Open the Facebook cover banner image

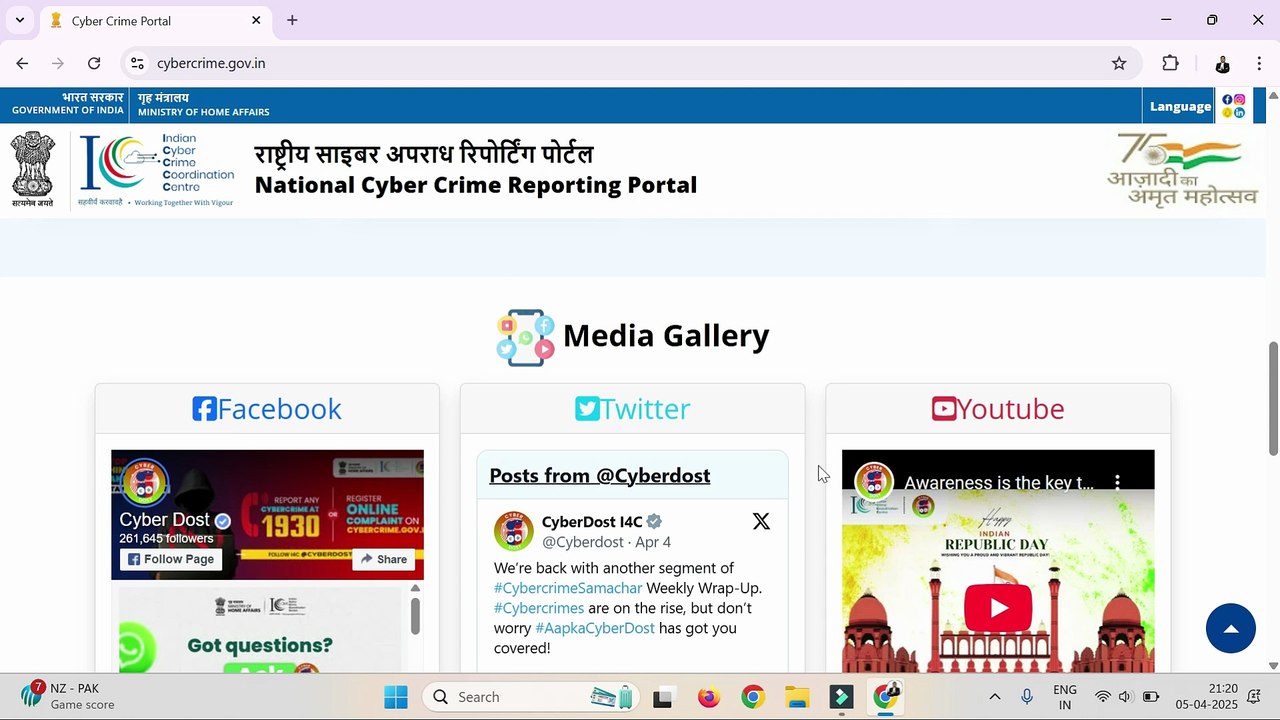[268, 514]
